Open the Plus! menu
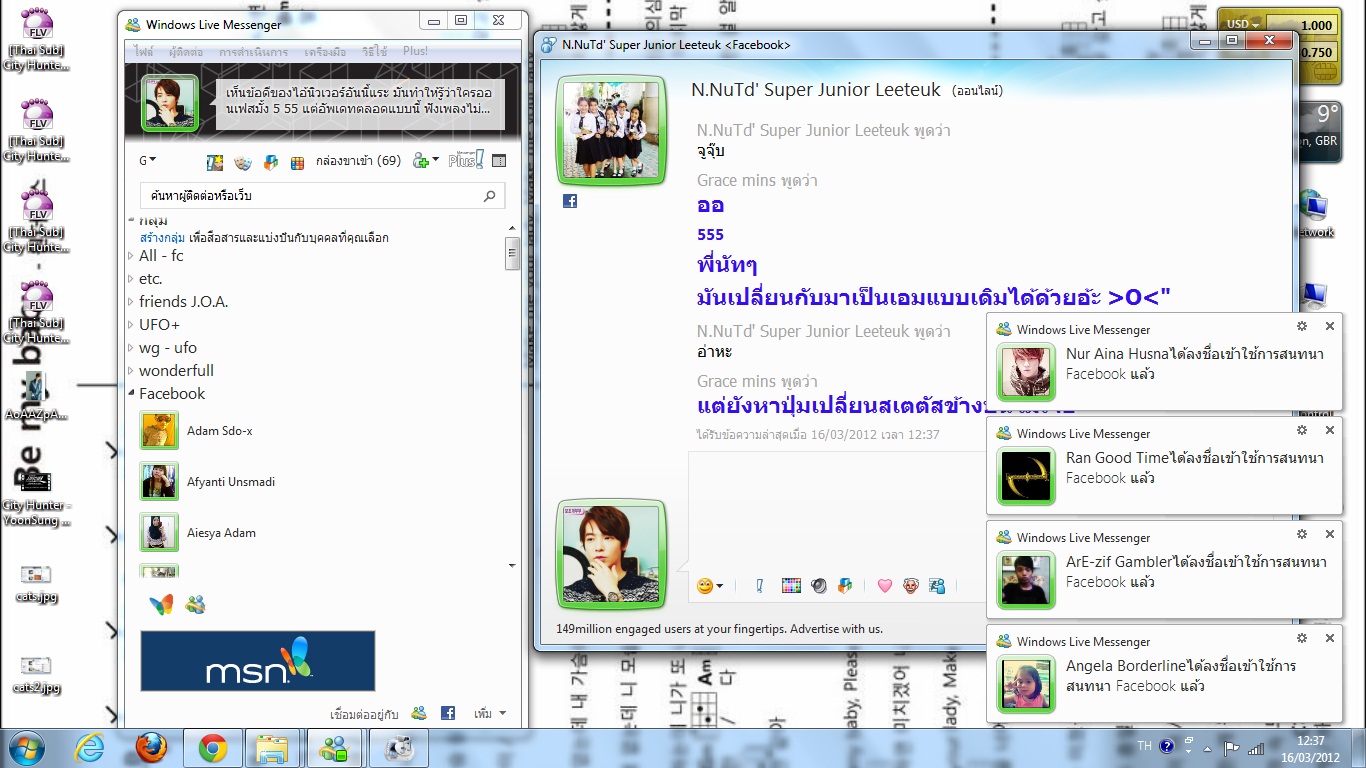This screenshot has width=1366, height=768. click(415, 51)
